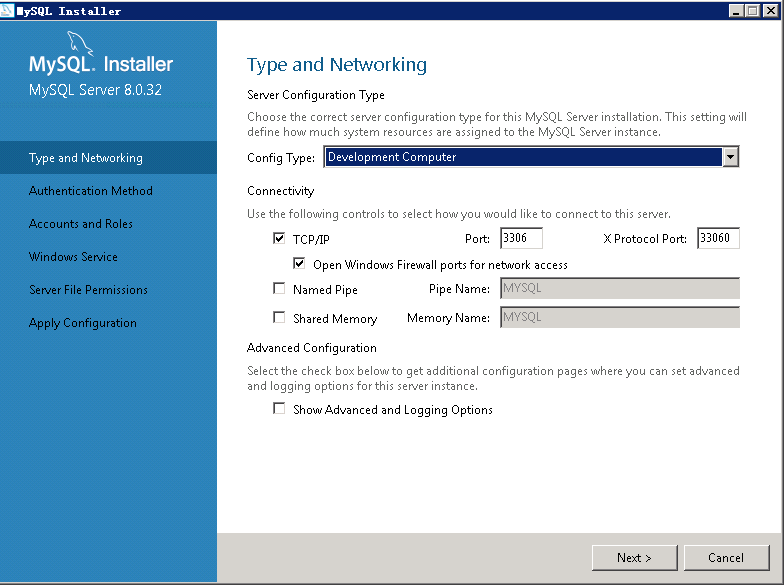This screenshot has width=784, height=585.
Task: Toggle the TCP/IP checkbox
Action: pos(279,238)
